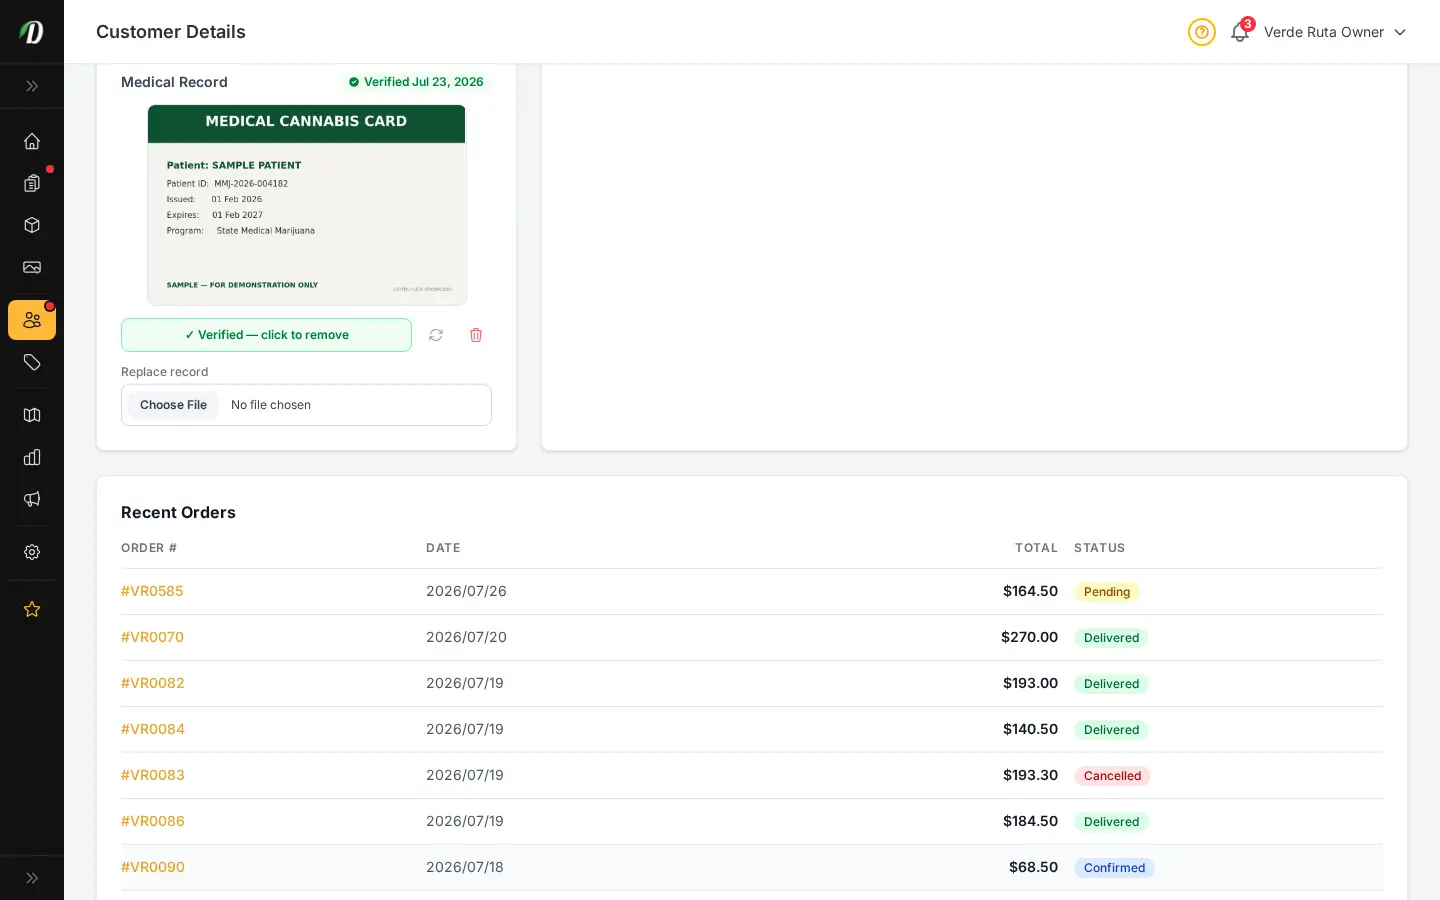The height and width of the screenshot is (900, 1440).
Task: Click the date 2026/07/26
Action: 466,591
